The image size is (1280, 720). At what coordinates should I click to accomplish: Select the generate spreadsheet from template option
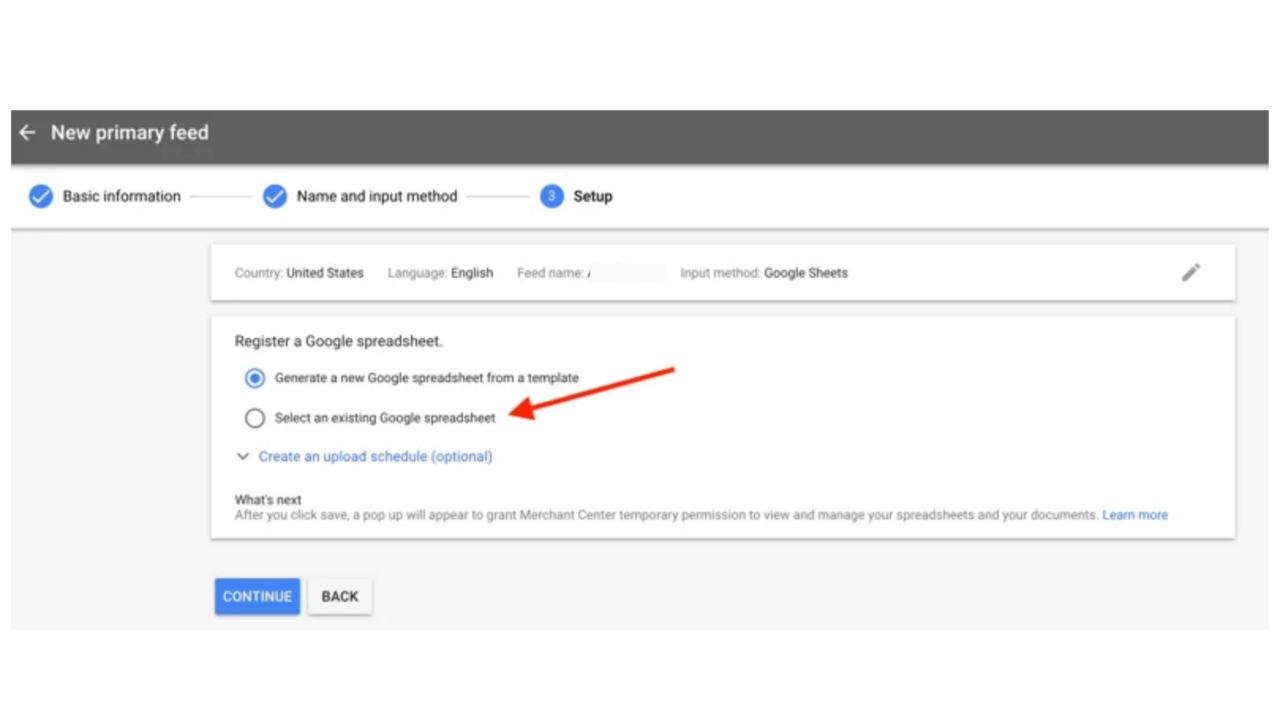255,378
